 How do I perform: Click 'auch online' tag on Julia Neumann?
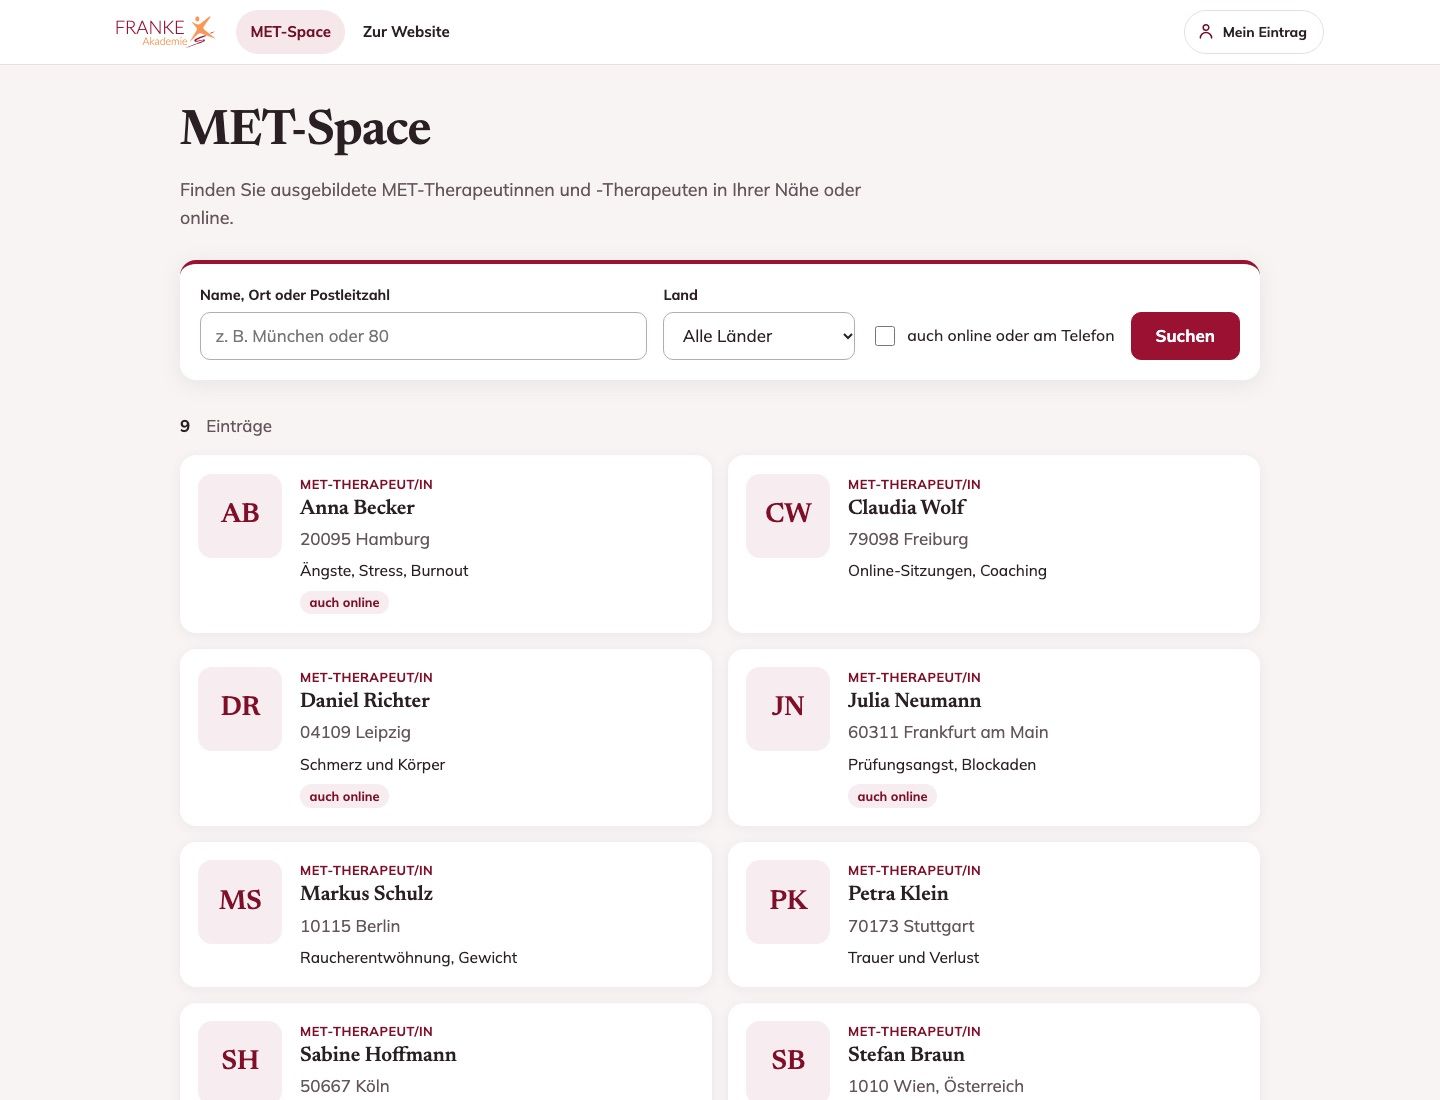[x=892, y=797]
